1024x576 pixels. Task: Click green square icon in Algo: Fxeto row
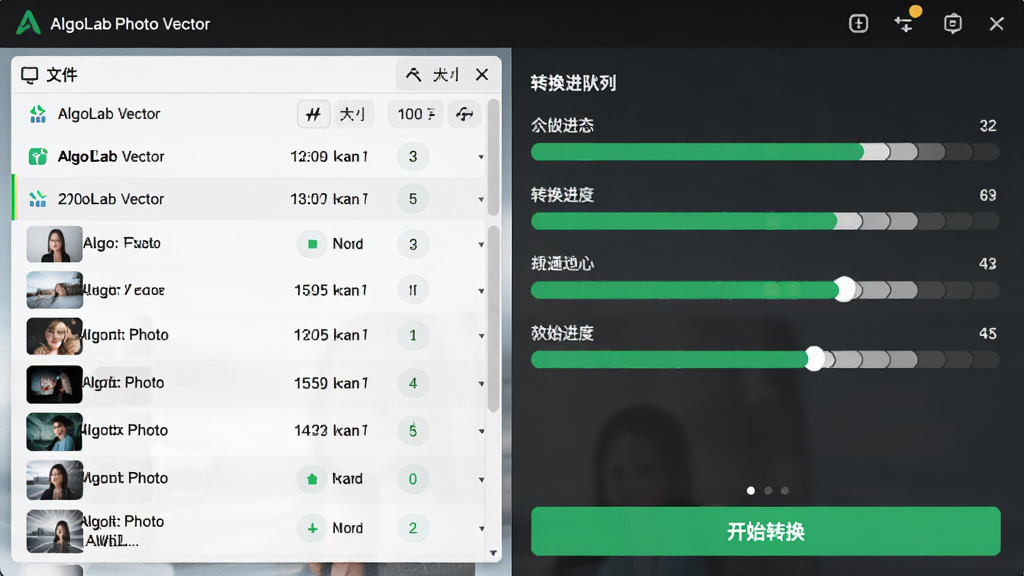tap(312, 244)
